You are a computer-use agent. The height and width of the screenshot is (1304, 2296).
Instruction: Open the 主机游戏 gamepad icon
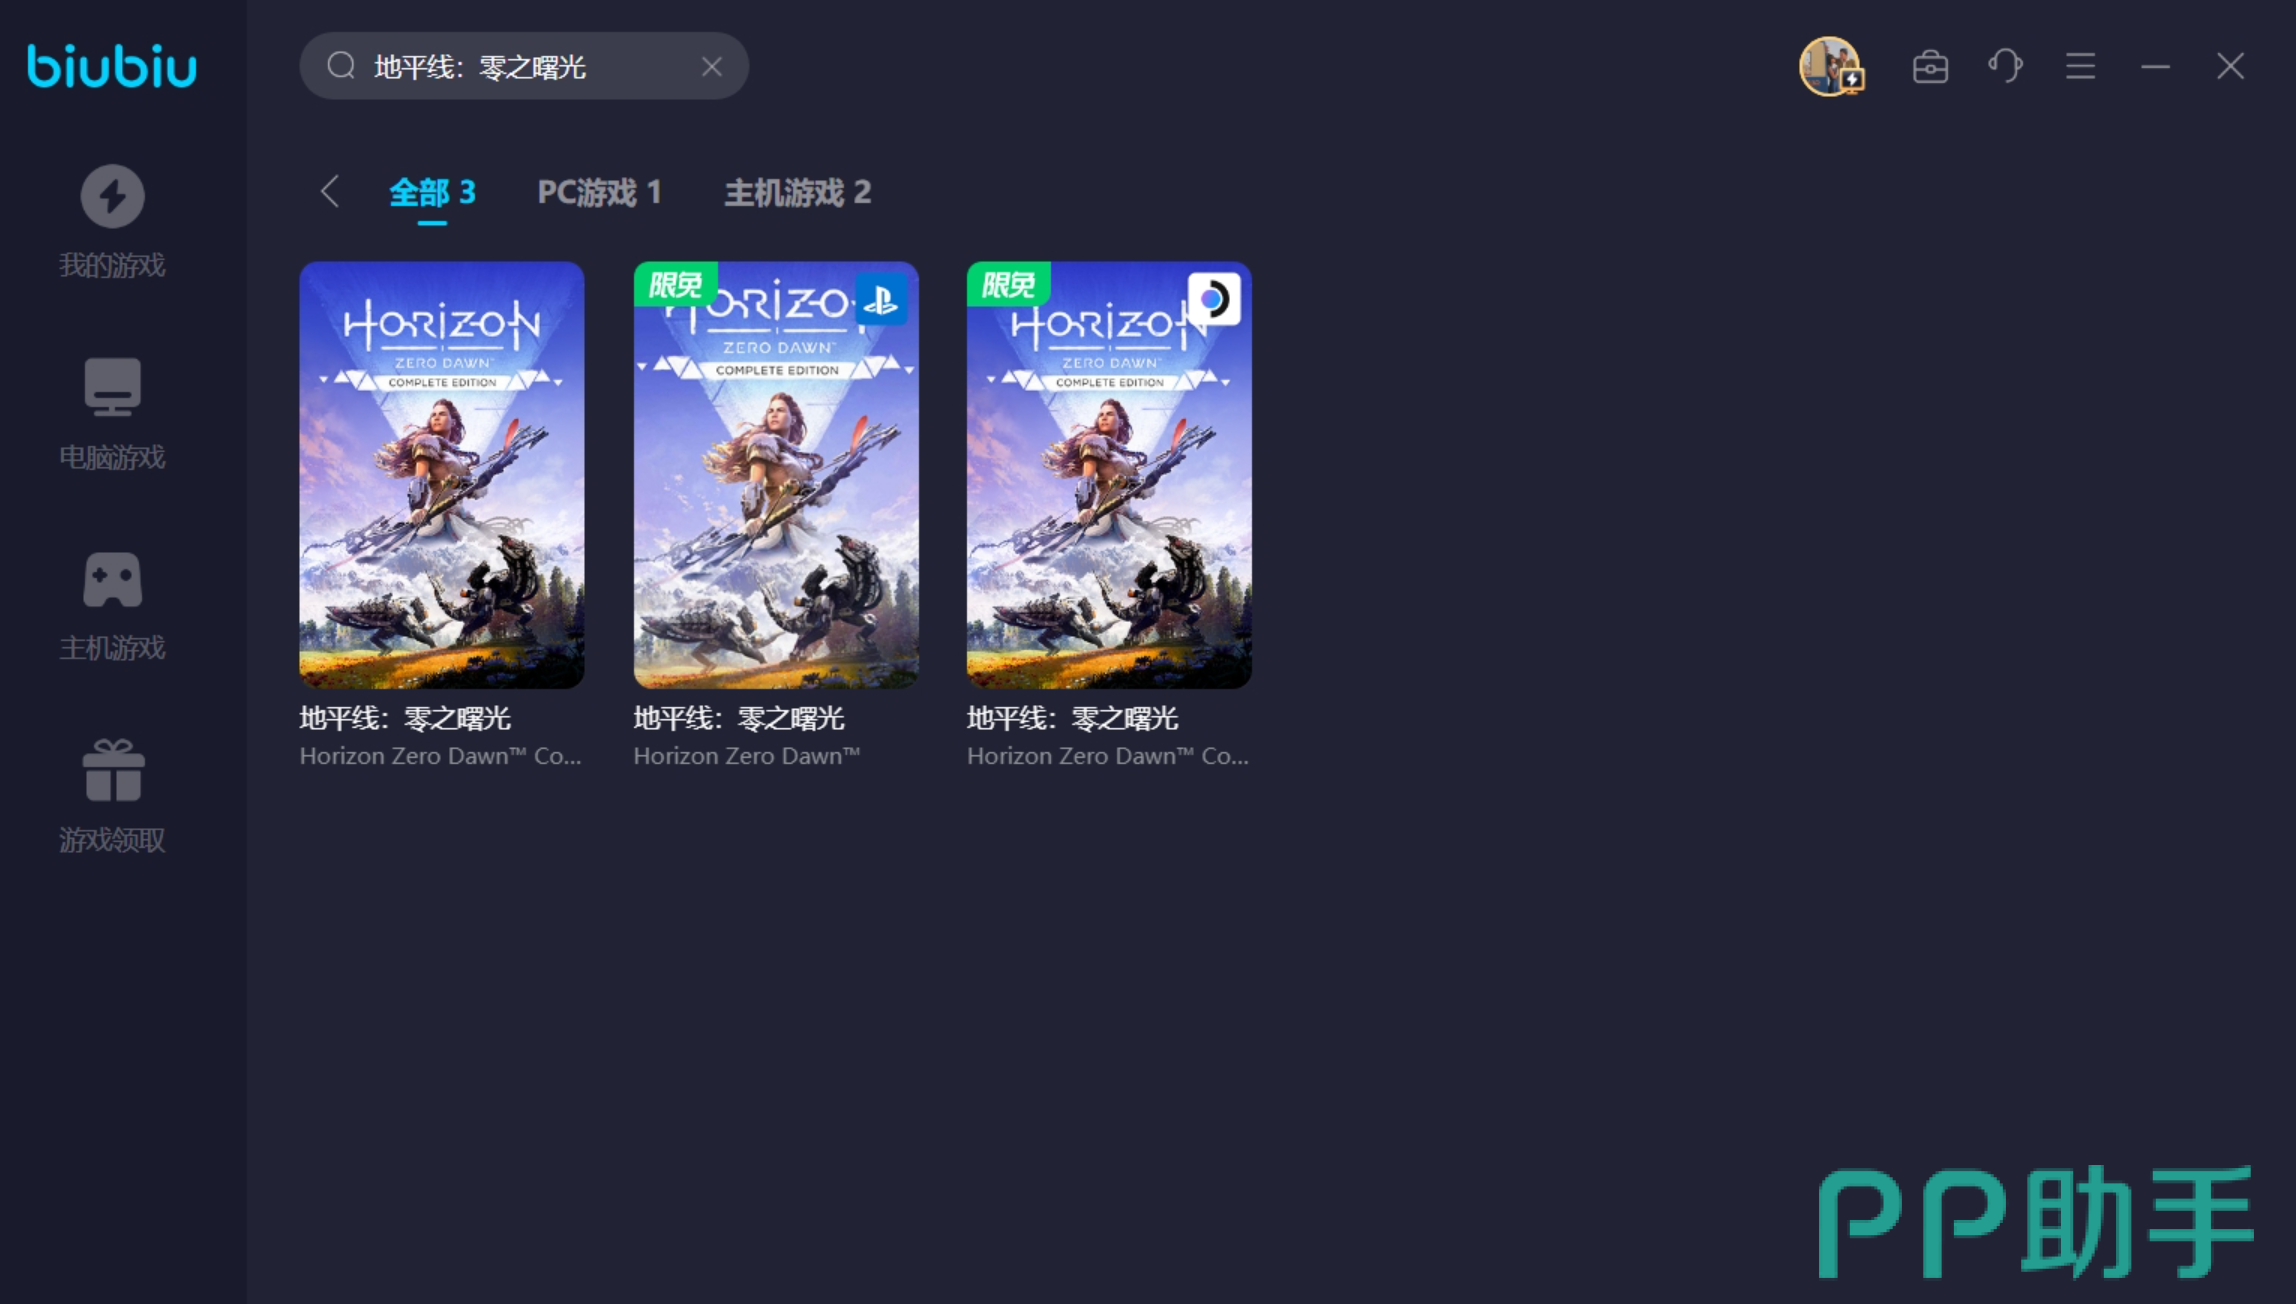point(112,579)
